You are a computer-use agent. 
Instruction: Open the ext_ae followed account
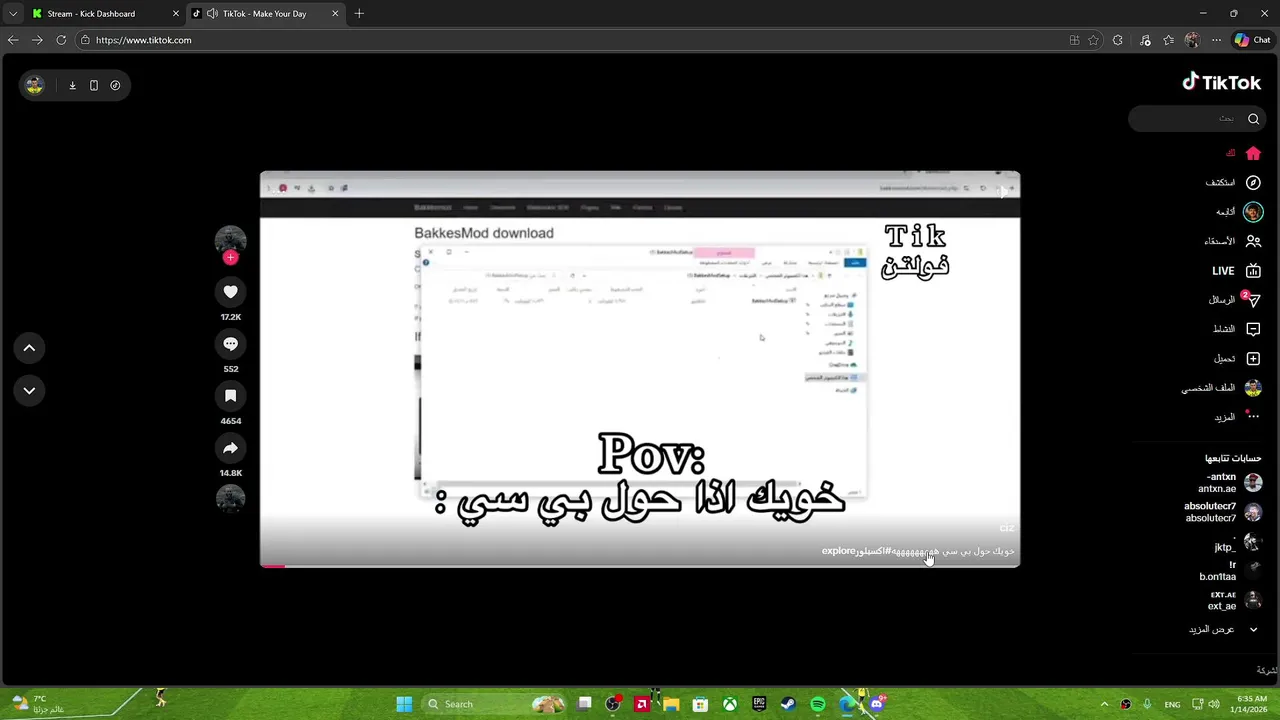(x=1235, y=601)
